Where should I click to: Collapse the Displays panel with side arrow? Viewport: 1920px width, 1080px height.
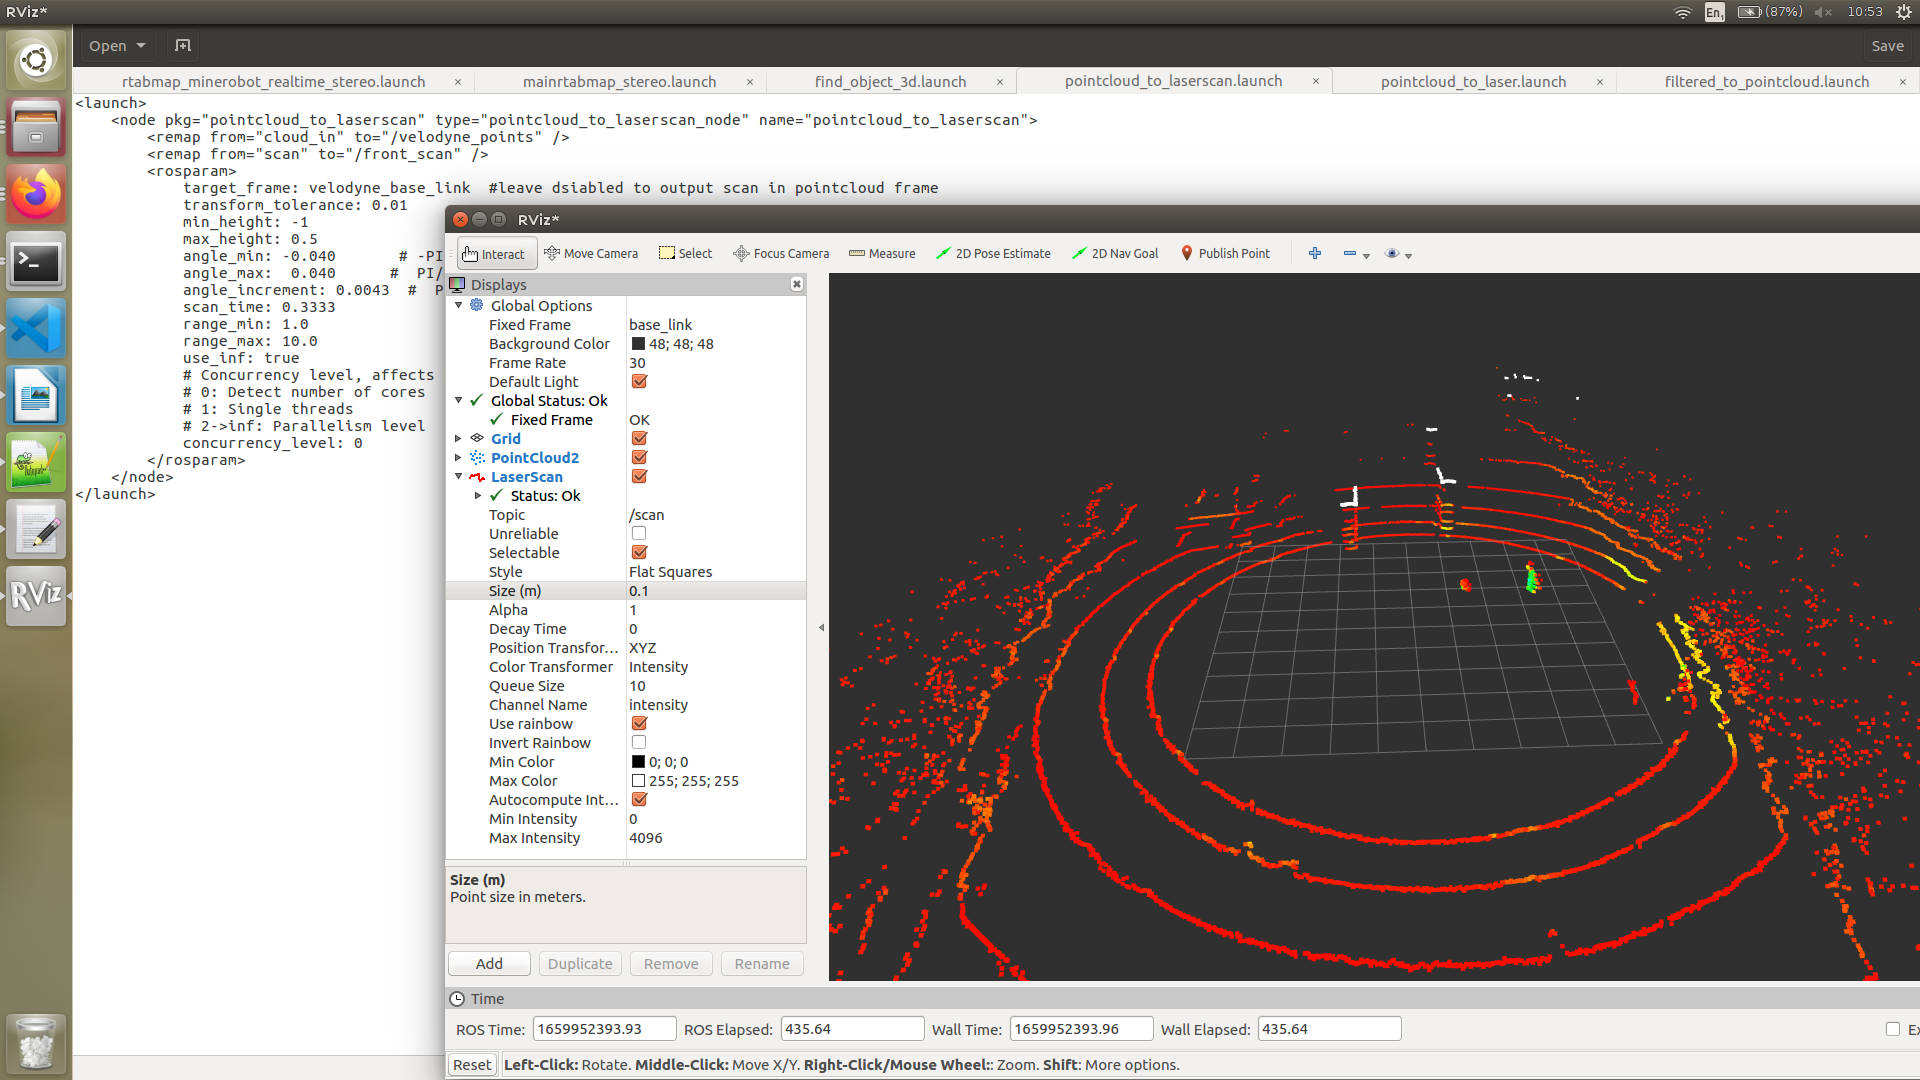[821, 628]
